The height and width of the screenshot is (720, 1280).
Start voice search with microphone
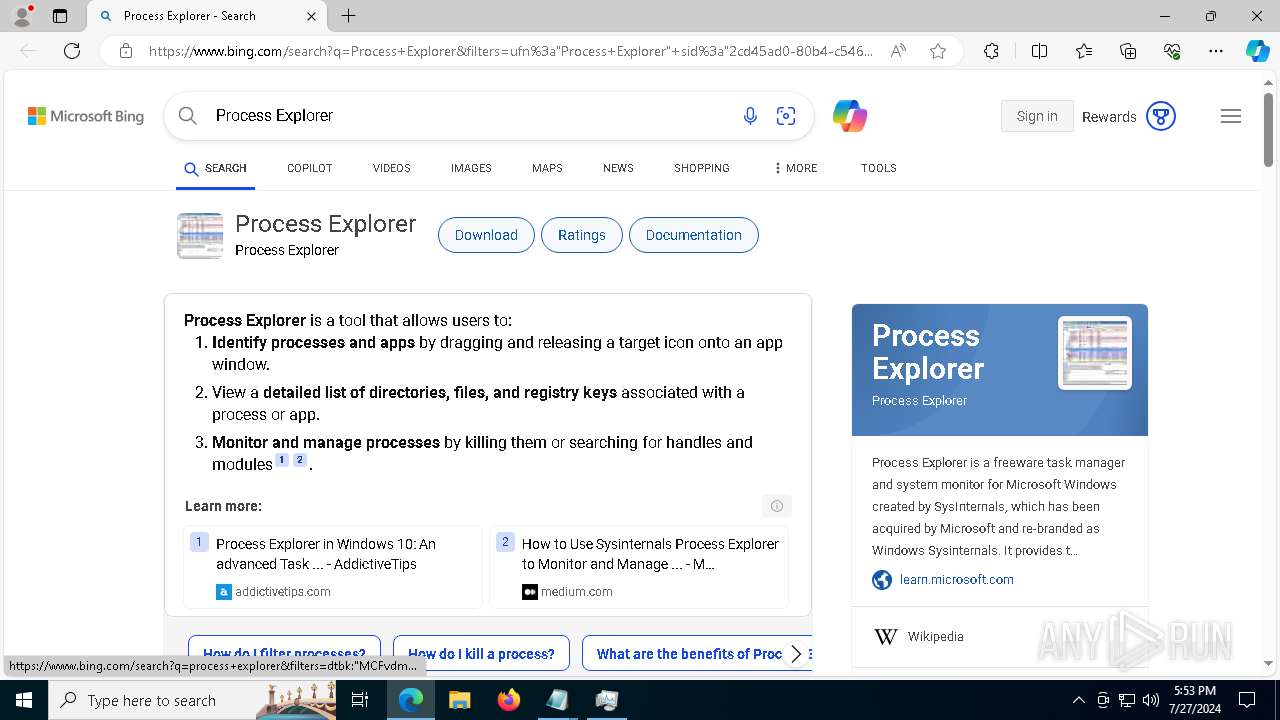(750, 116)
